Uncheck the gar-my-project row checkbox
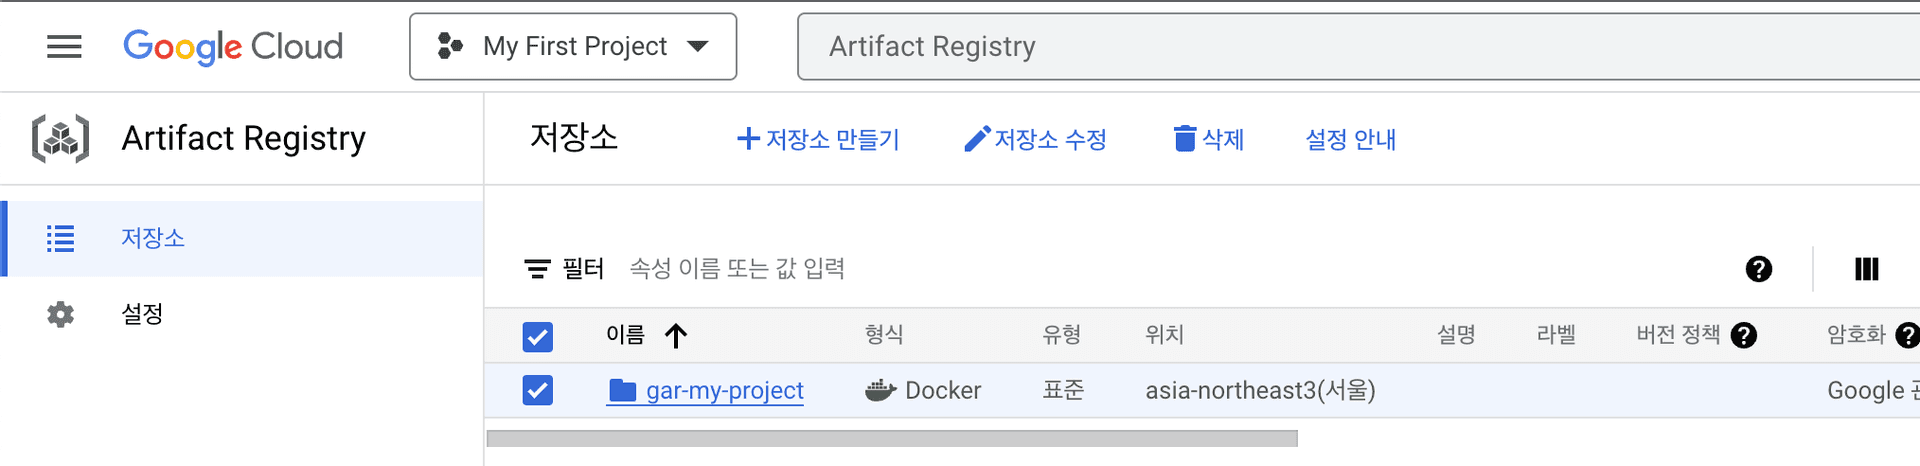1920x466 pixels. [x=538, y=390]
